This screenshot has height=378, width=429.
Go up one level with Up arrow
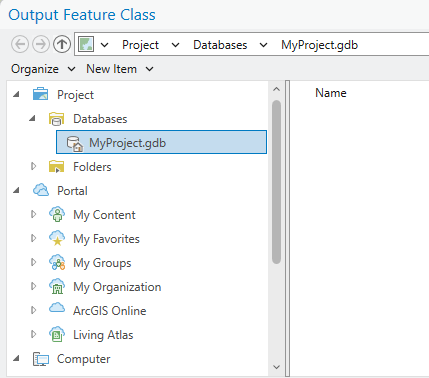[62, 44]
